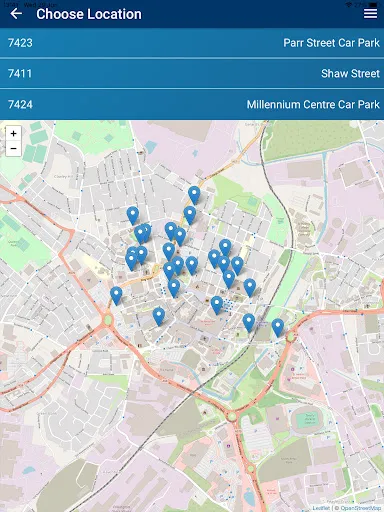
Task: Open the Leaflet attribution link
Action: (x=321, y=508)
